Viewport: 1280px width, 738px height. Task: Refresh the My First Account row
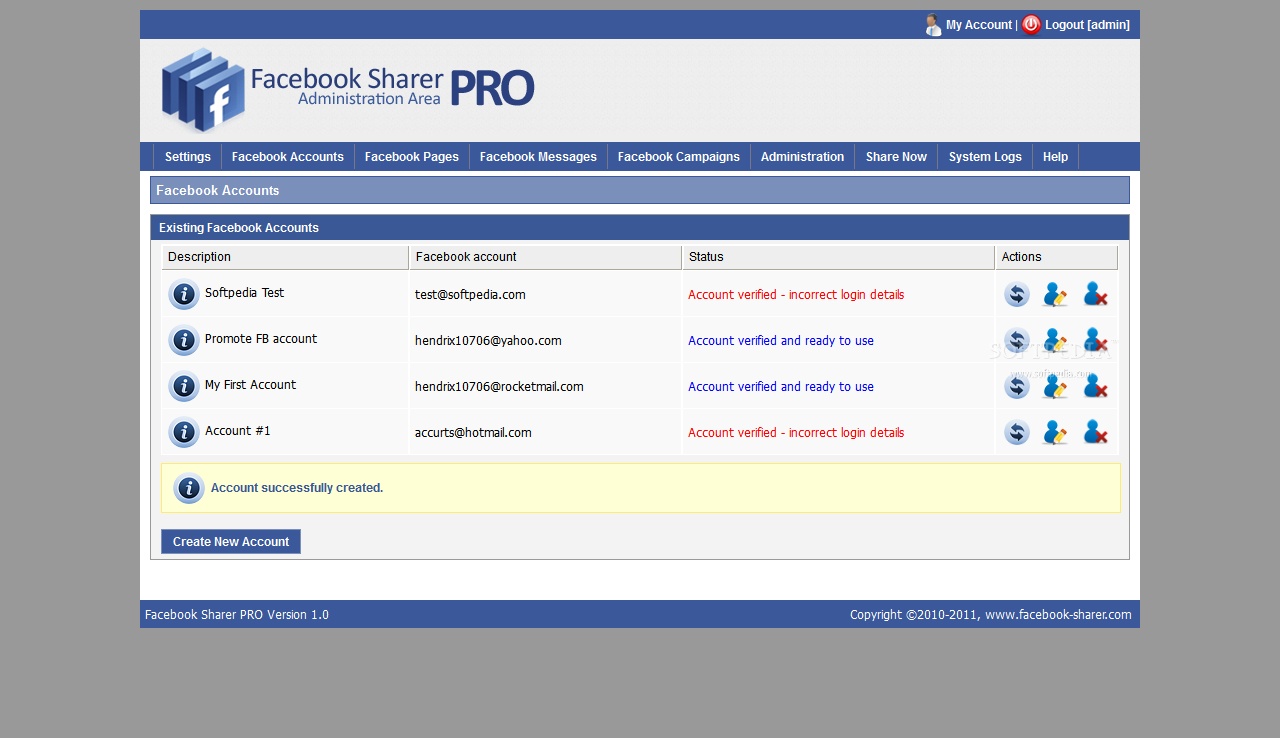coord(1017,386)
